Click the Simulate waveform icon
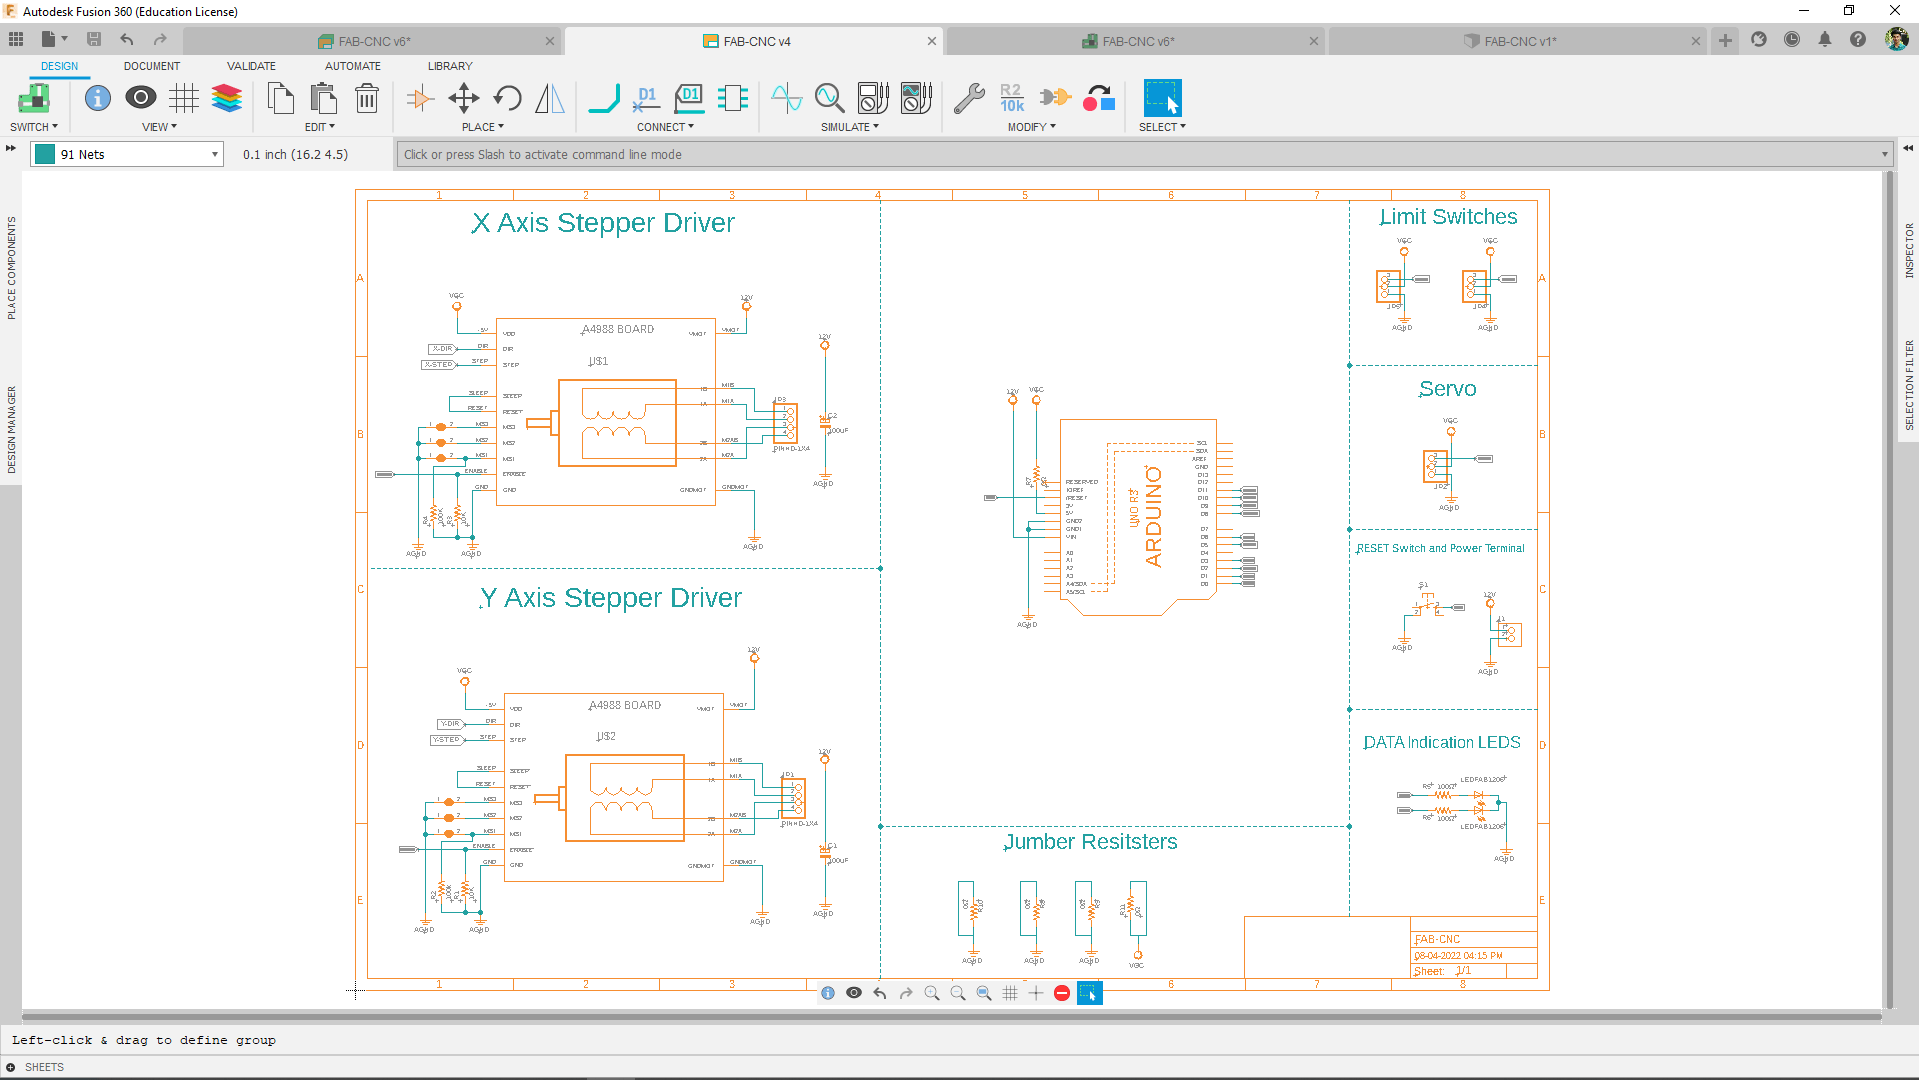Image resolution: width=1919 pixels, height=1080 pixels. pyautogui.click(x=787, y=98)
